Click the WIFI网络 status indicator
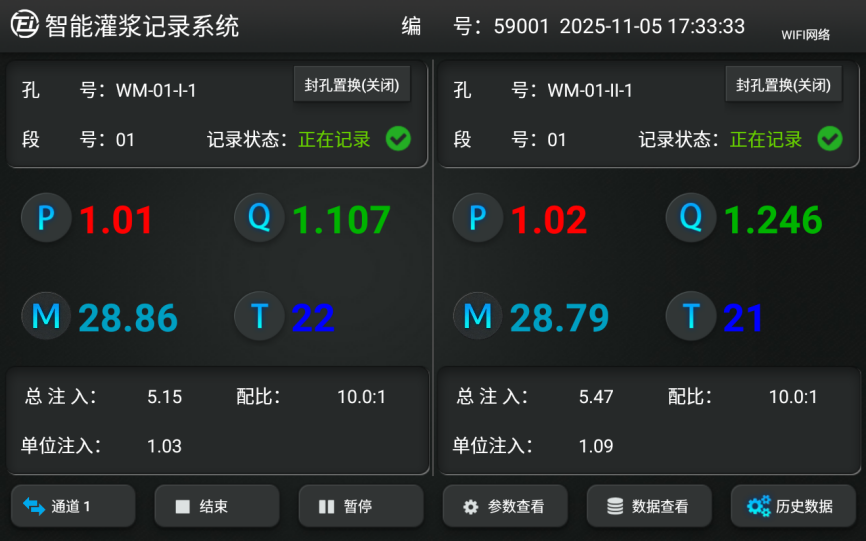 (x=805, y=34)
